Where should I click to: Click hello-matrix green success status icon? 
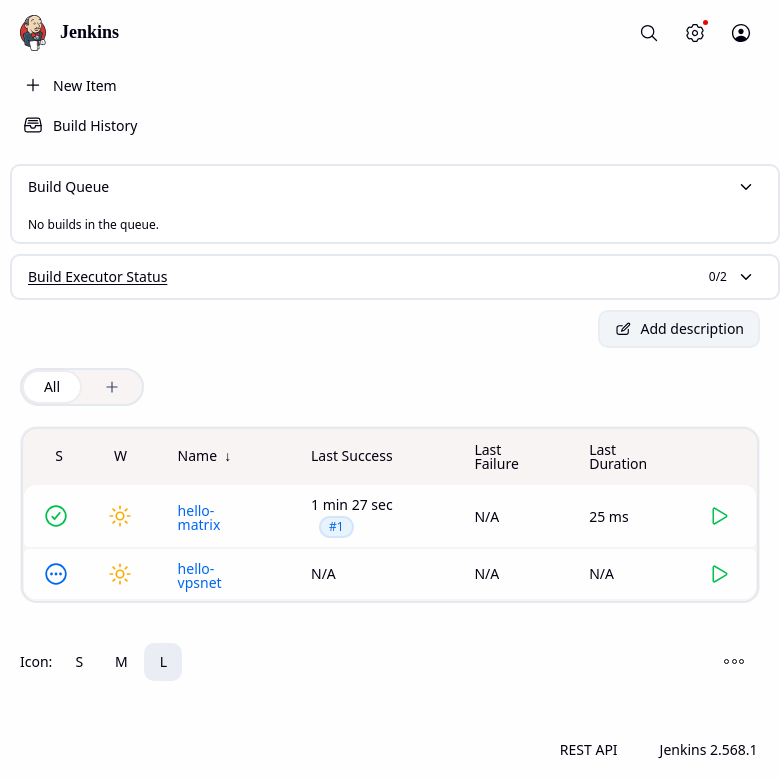point(56,516)
